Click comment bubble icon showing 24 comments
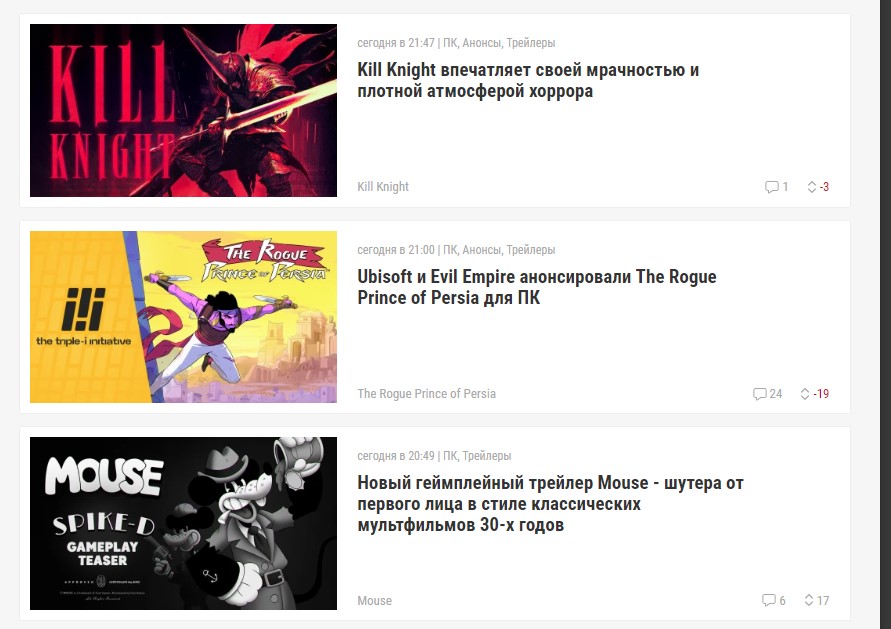This screenshot has width=891, height=629. tap(759, 394)
